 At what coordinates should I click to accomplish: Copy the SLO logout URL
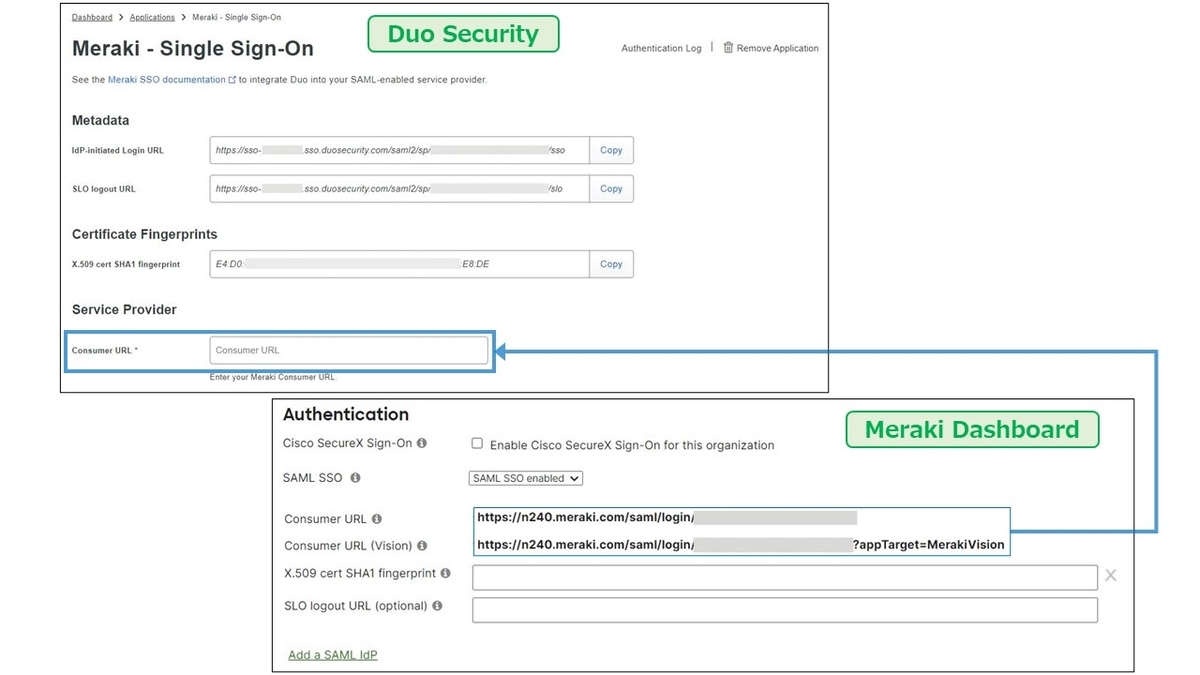coord(611,188)
